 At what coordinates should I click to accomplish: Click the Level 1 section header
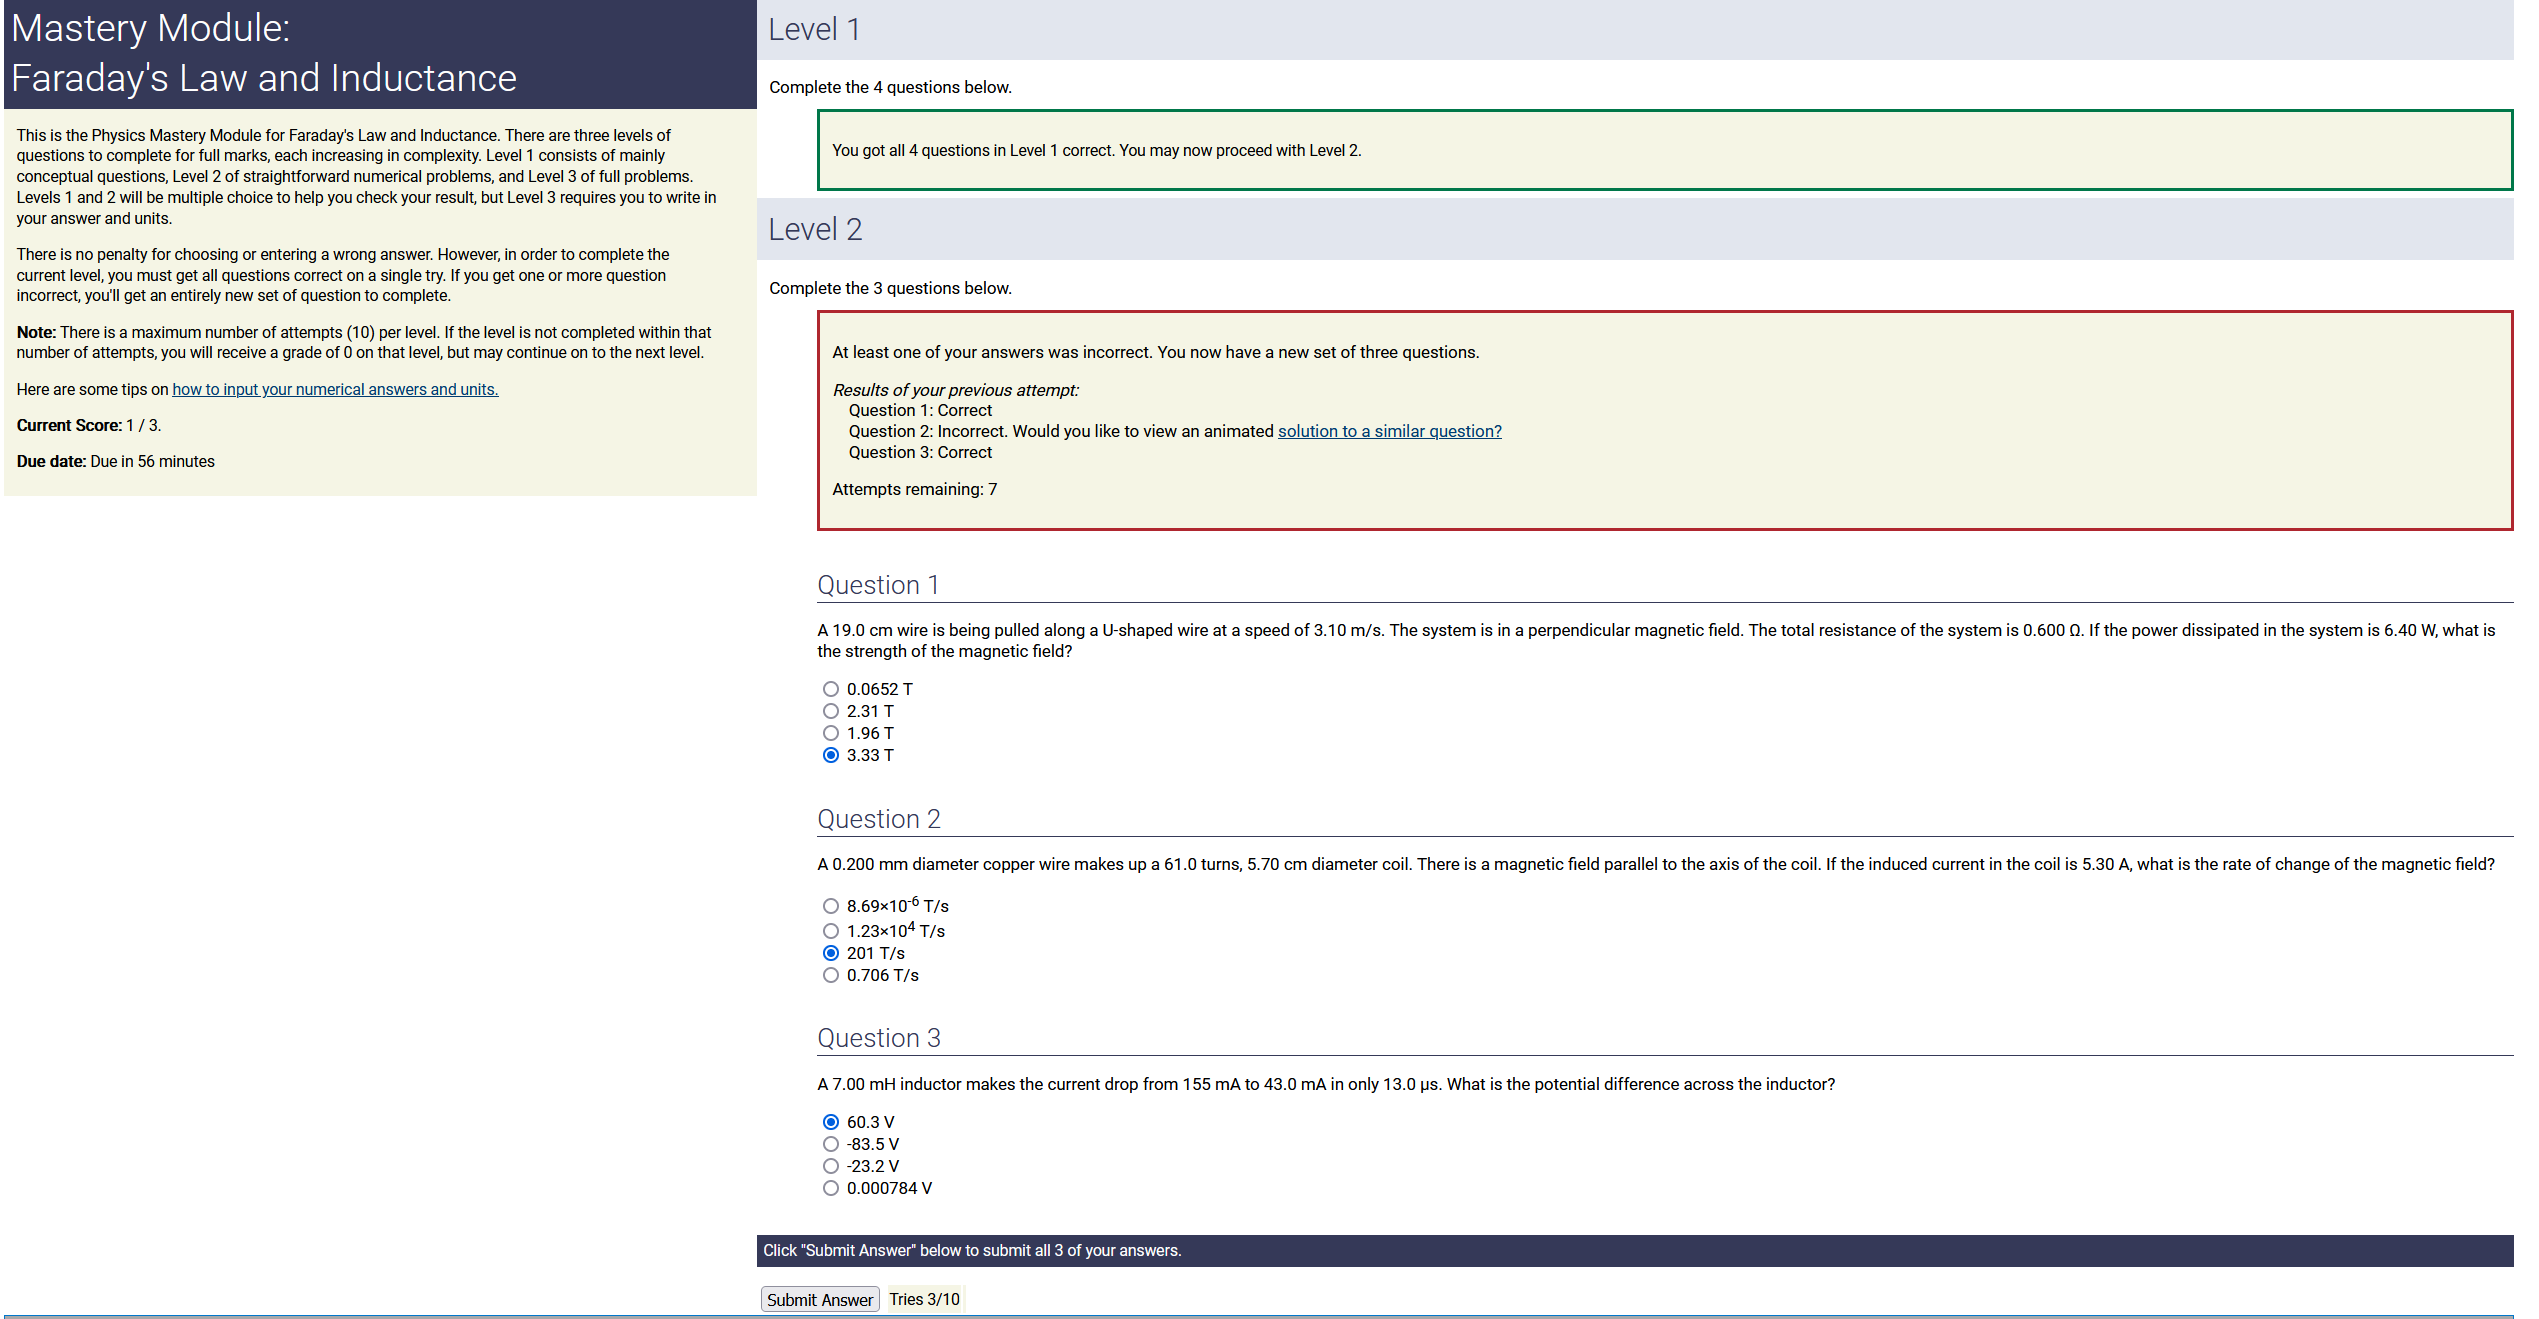814,30
